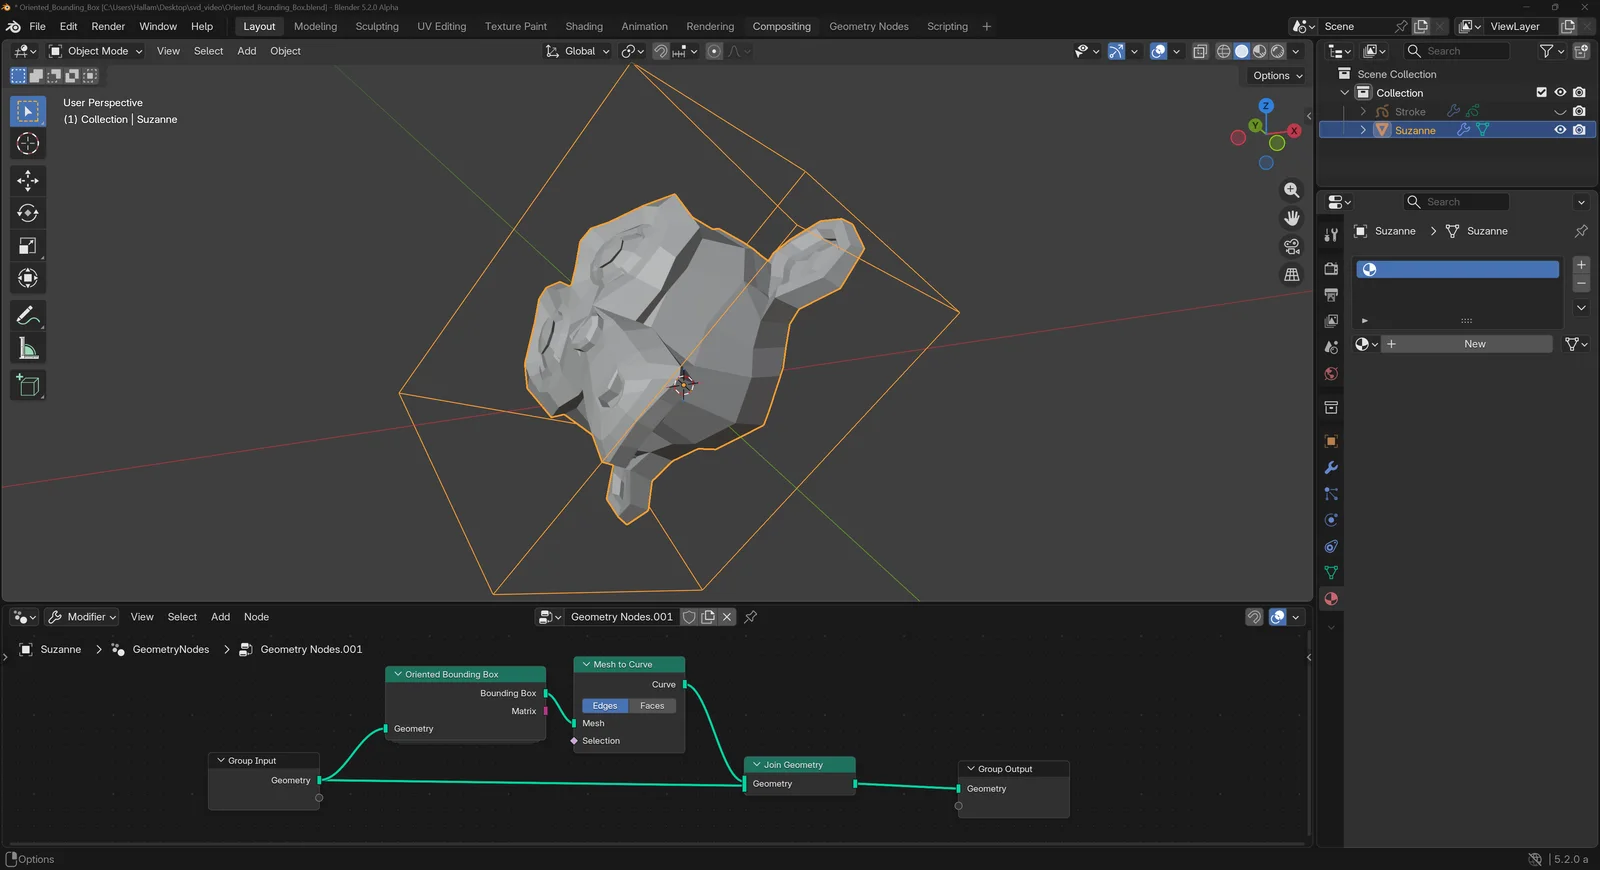The height and width of the screenshot is (870, 1600).
Task: Hide Suzanne in viewport via eye icon
Action: 1560,130
